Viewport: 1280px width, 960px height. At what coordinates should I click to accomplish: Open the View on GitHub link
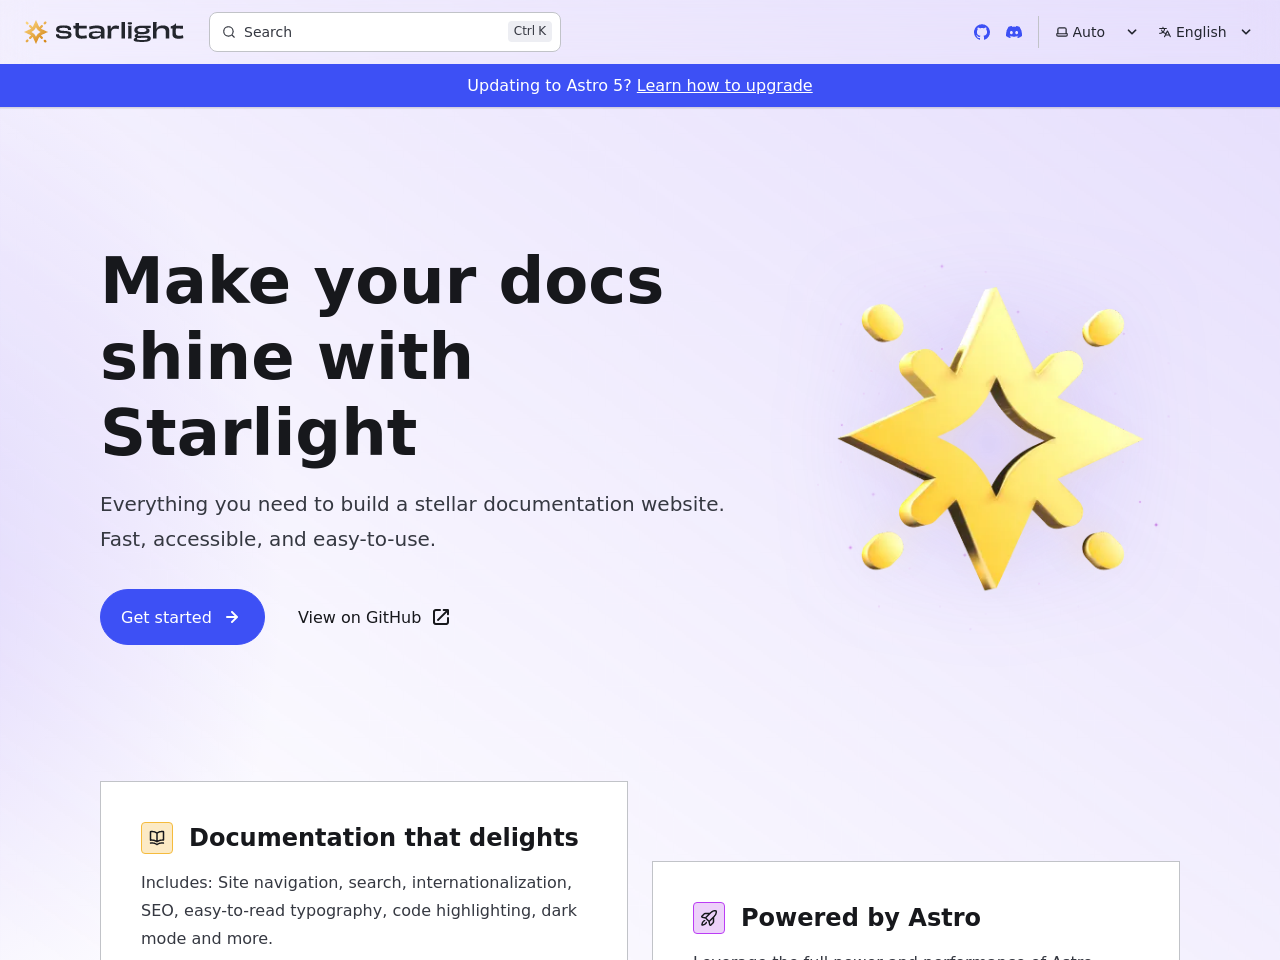coord(374,617)
